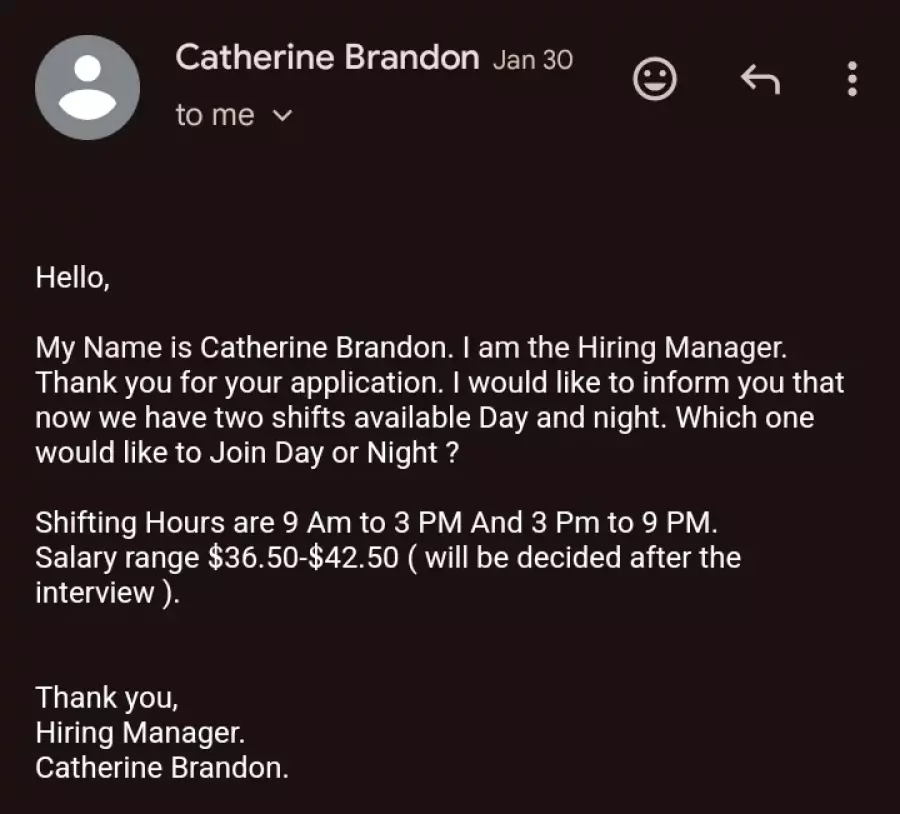Reply using the curved arrow icon

(760, 79)
